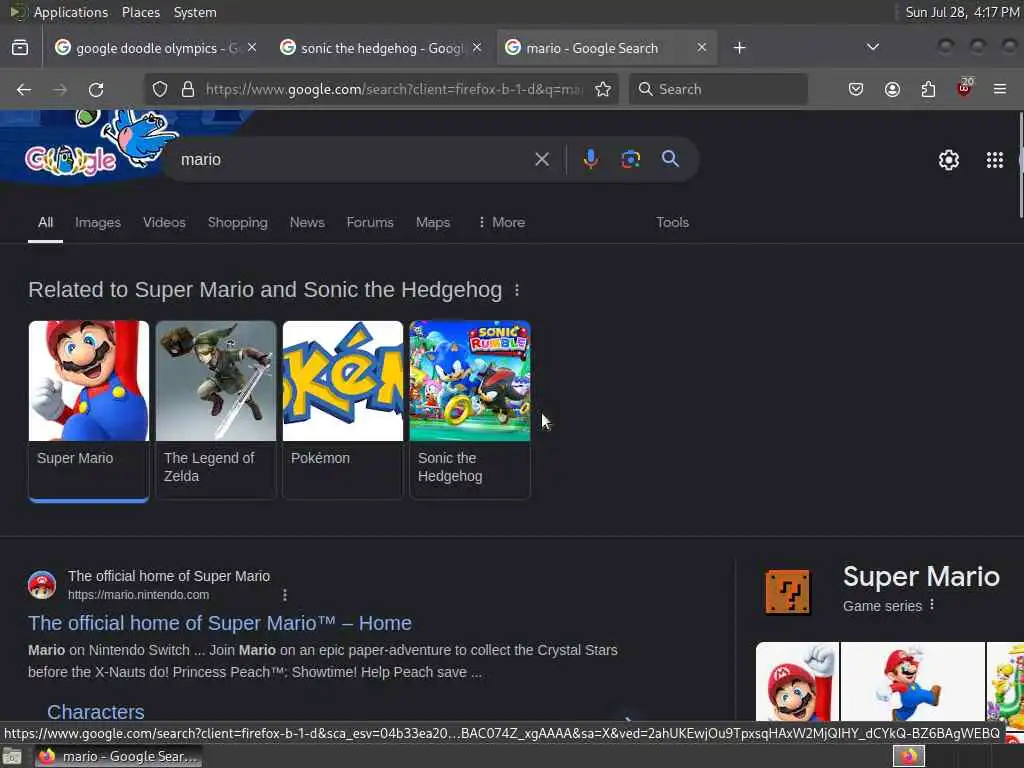
Task: Open a new tab with plus
Action: tap(739, 48)
